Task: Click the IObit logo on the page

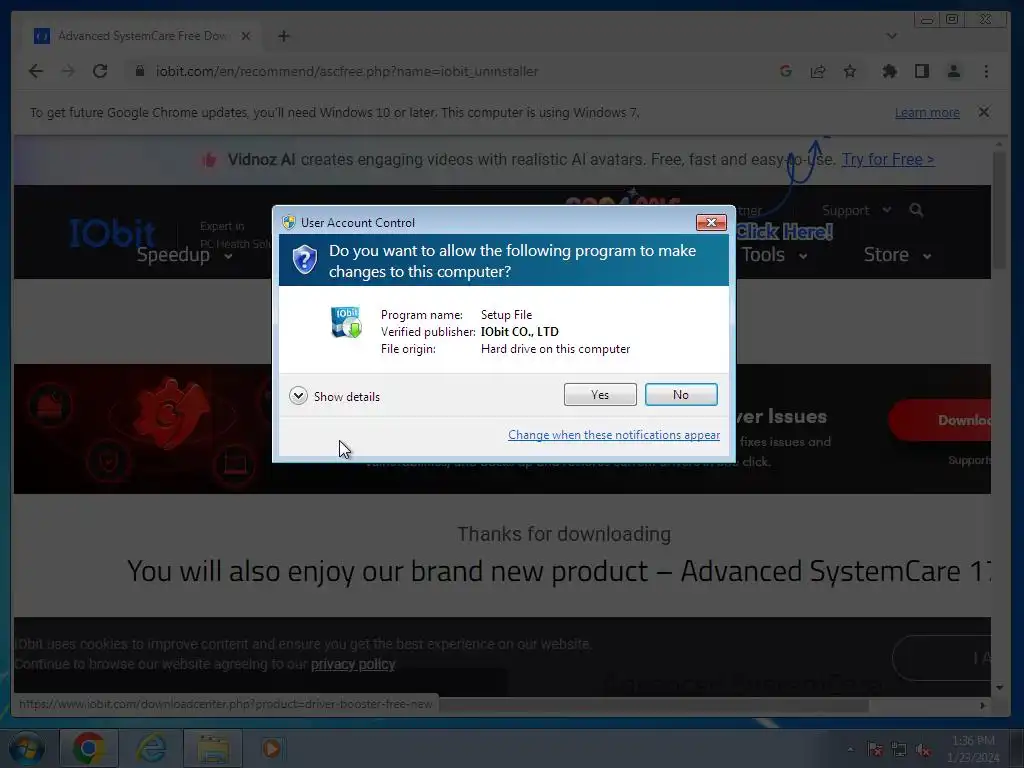Action: tap(112, 233)
